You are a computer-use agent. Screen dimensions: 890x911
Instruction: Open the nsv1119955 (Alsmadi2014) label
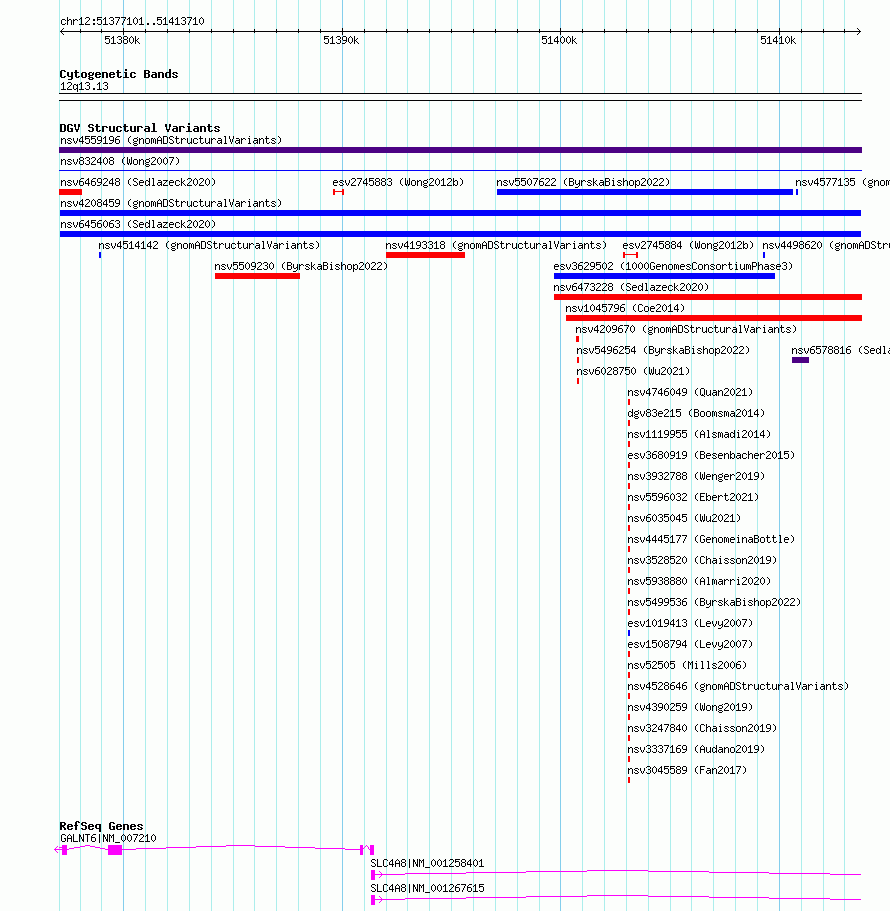click(699, 434)
